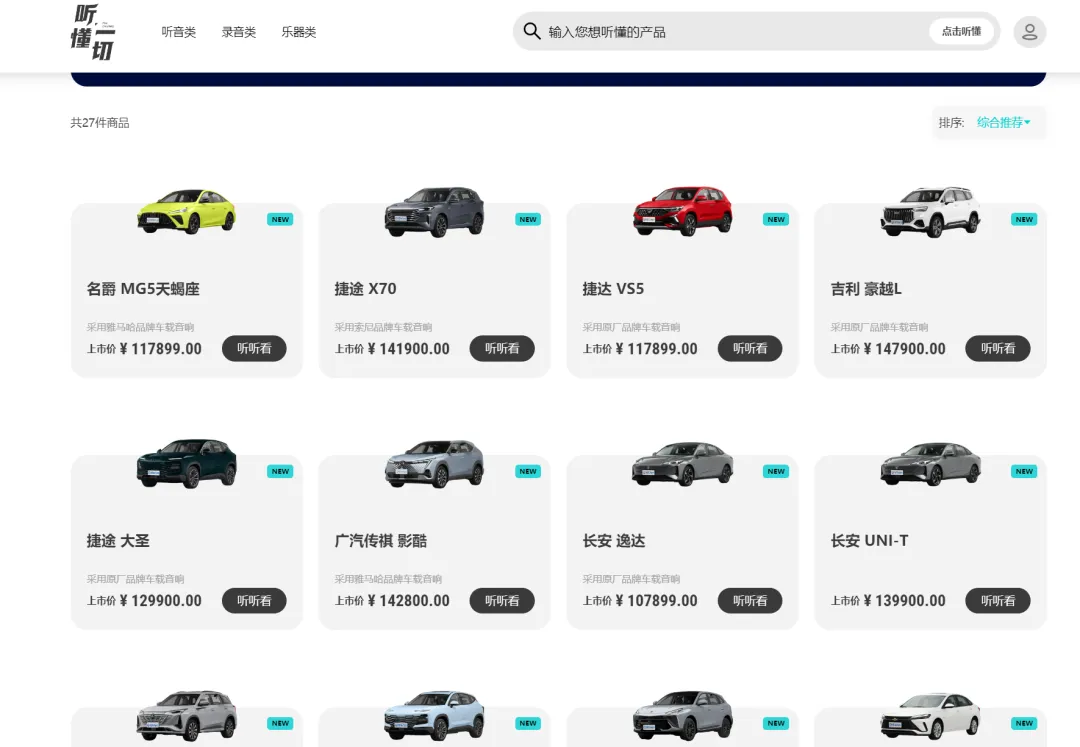Screen dimensions: 1080x747
Task: Click the 排序: label
Action: click(x=951, y=123)
